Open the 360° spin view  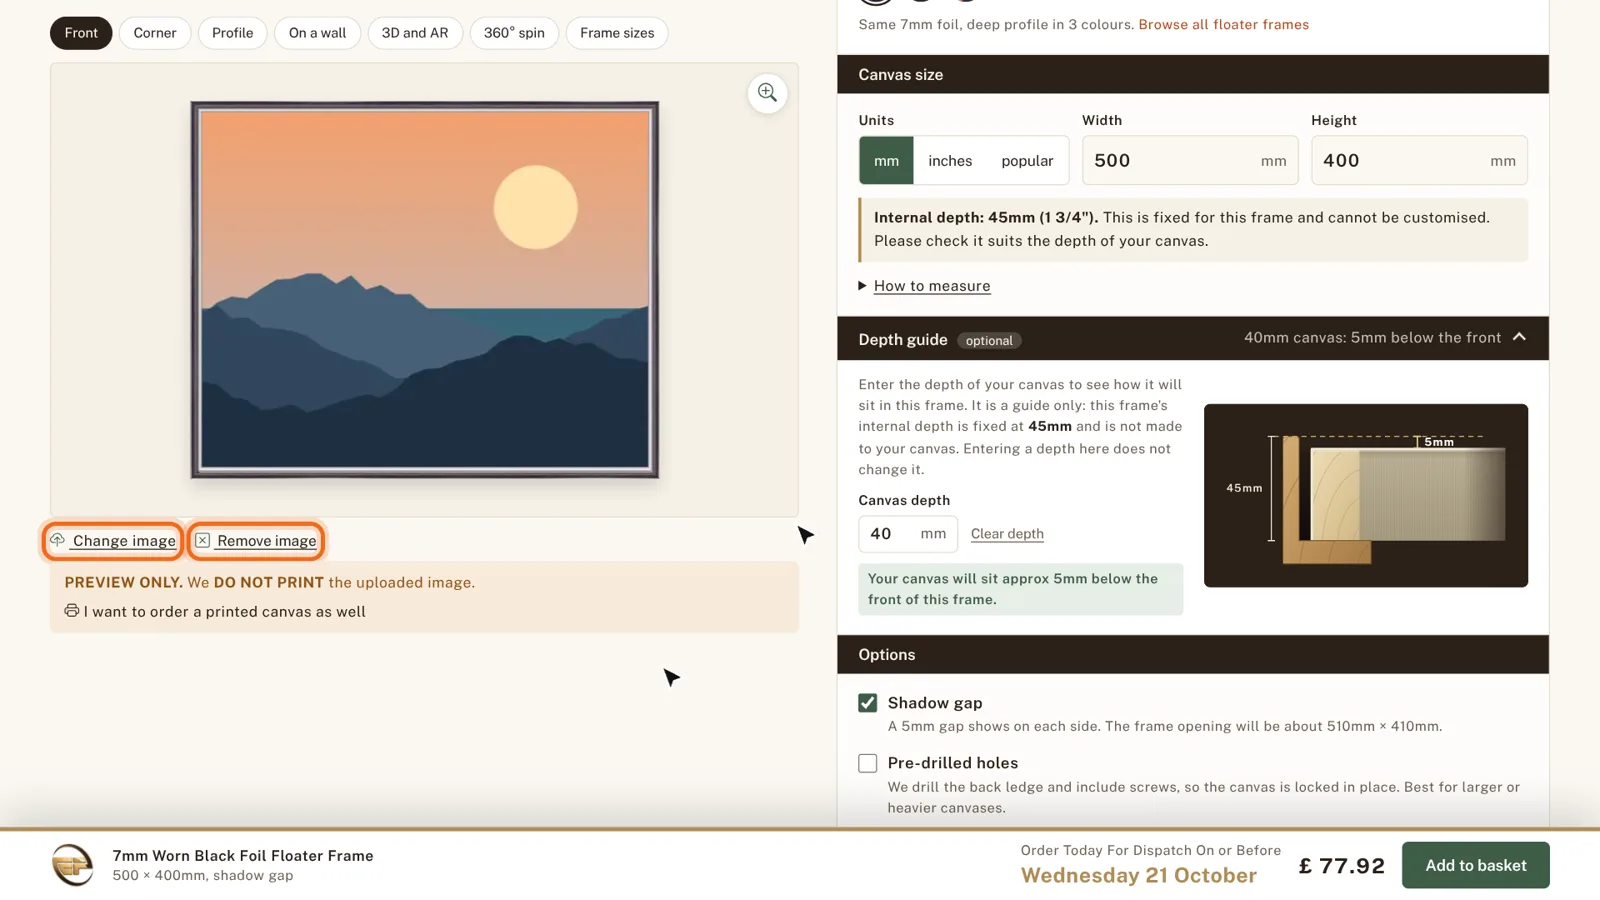pyautogui.click(x=514, y=33)
